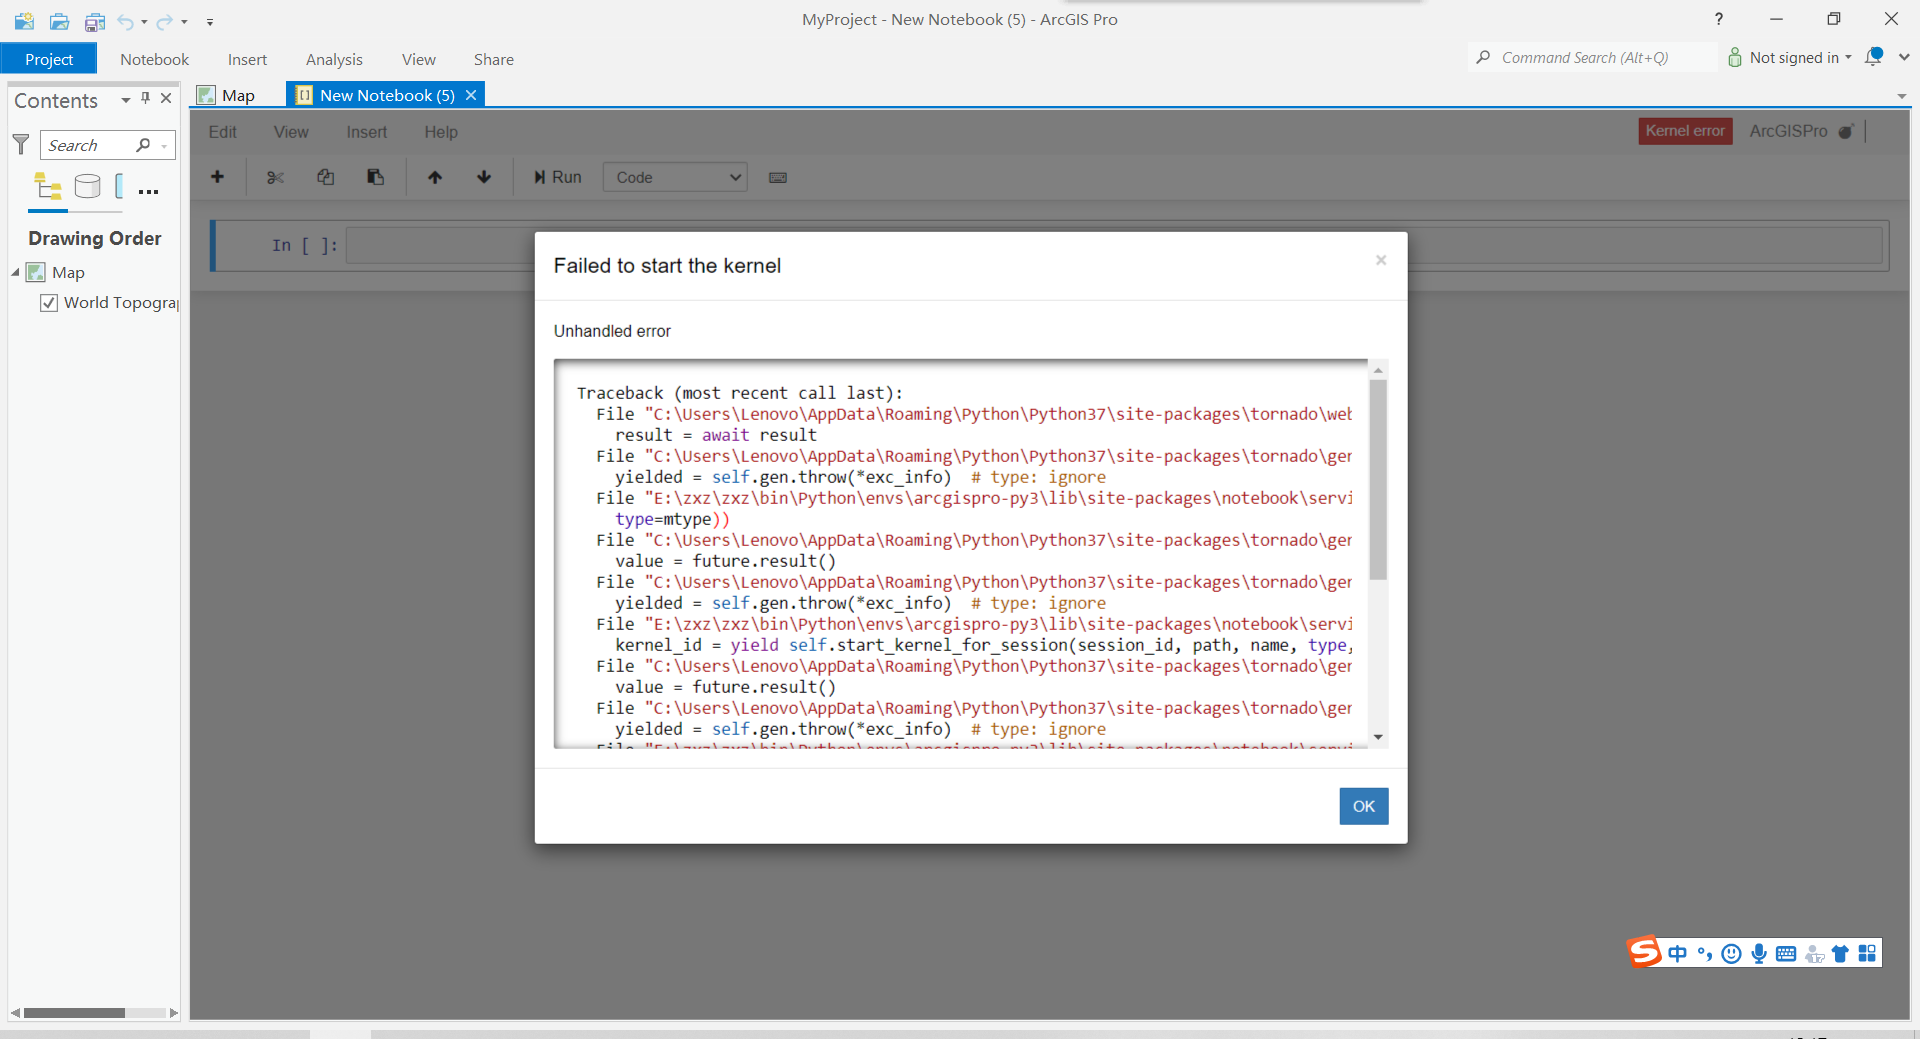Click the Undo icon in quick access
This screenshot has width=1920, height=1039.
(x=125, y=21)
